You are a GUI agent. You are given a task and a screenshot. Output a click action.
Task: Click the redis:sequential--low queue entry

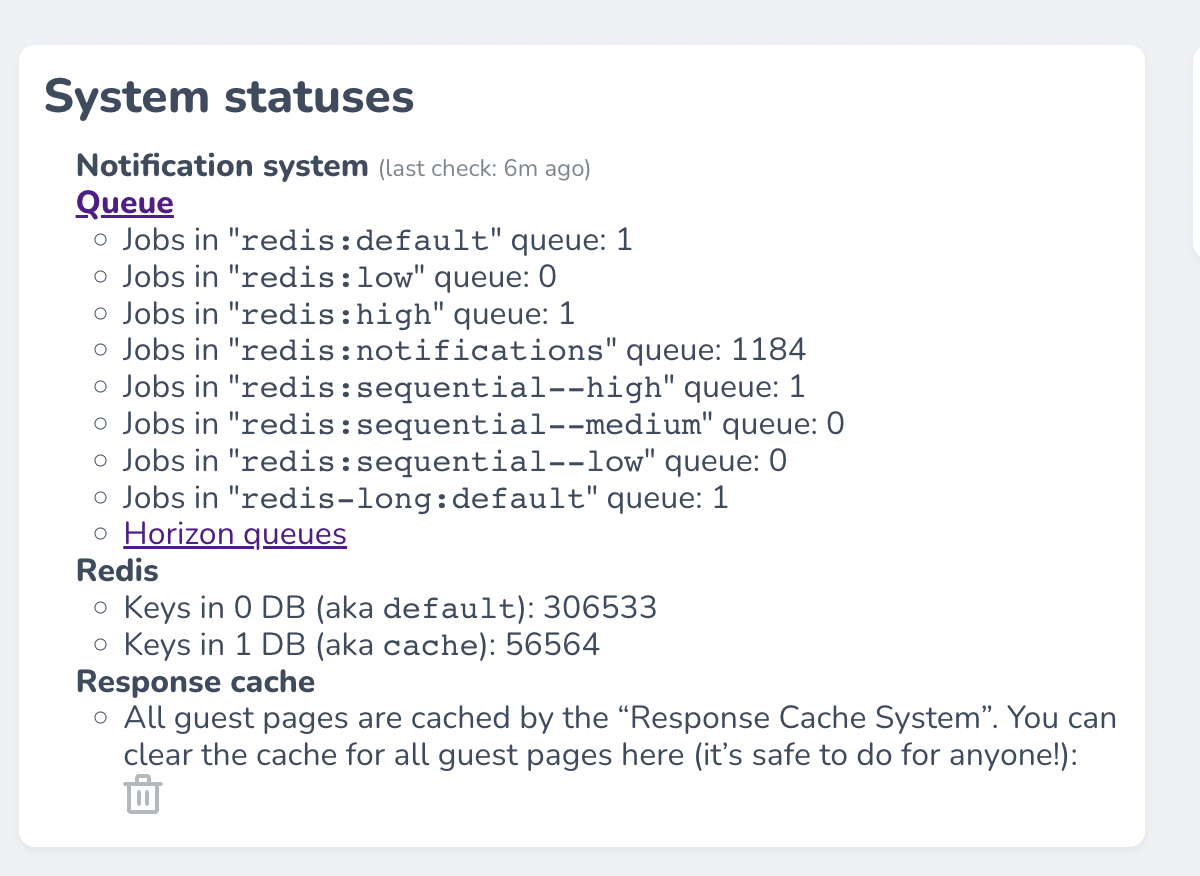point(454,461)
